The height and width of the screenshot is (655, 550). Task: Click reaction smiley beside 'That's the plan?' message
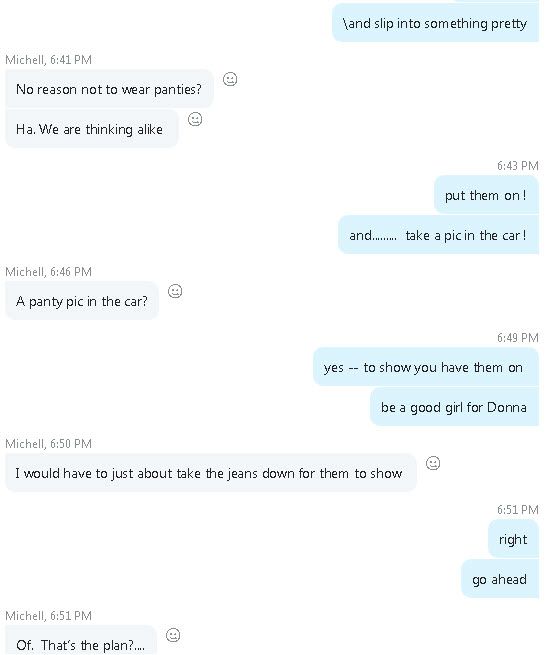pyautogui.click(x=173, y=635)
